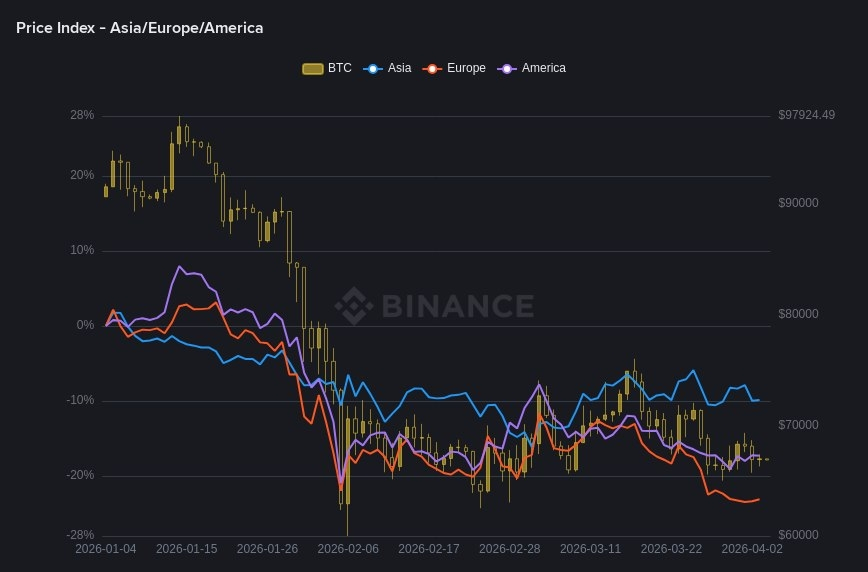This screenshot has height=572, width=868.
Task: Click the BTC candlestick legend swatch
Action: click(313, 68)
